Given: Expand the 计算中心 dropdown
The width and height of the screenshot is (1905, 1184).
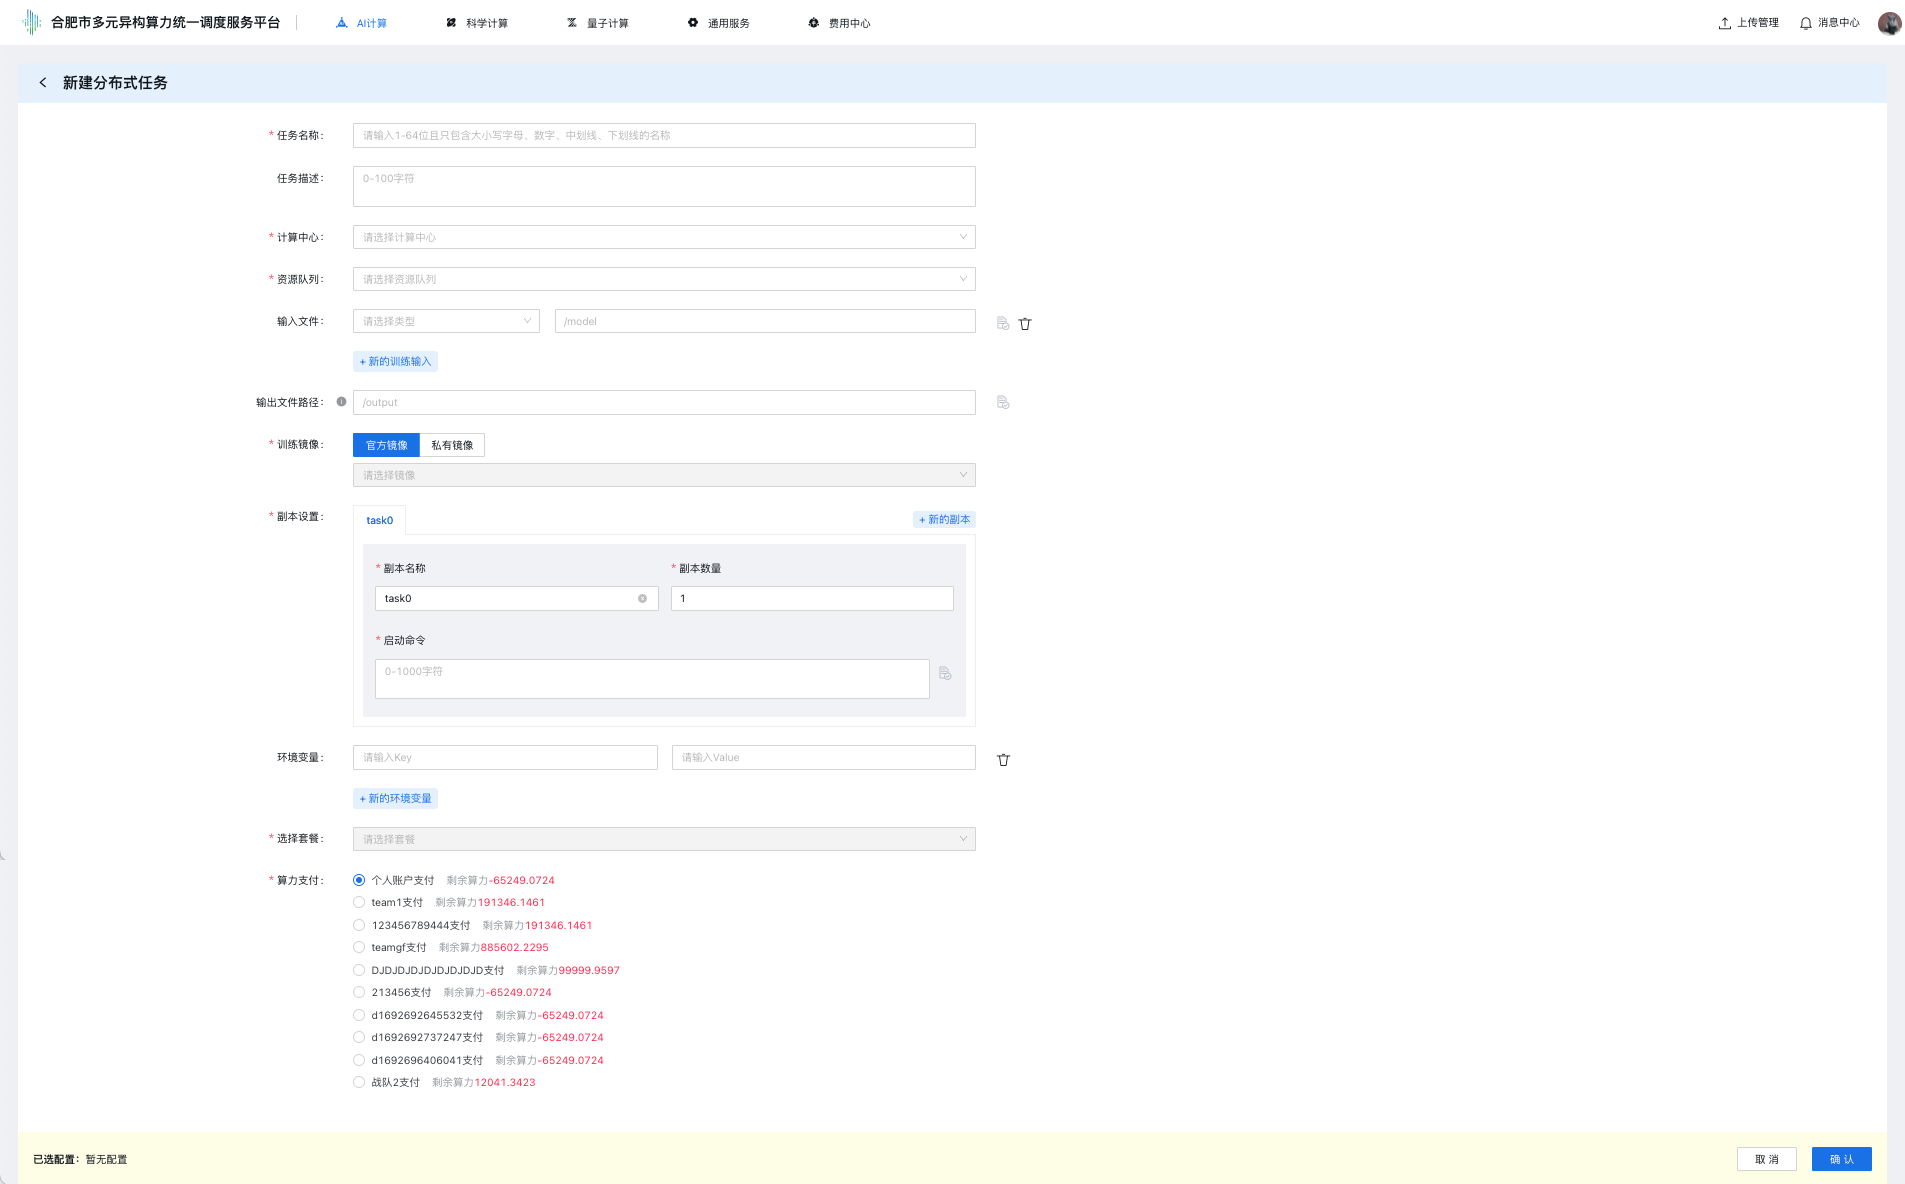Looking at the screenshot, I should tap(663, 237).
